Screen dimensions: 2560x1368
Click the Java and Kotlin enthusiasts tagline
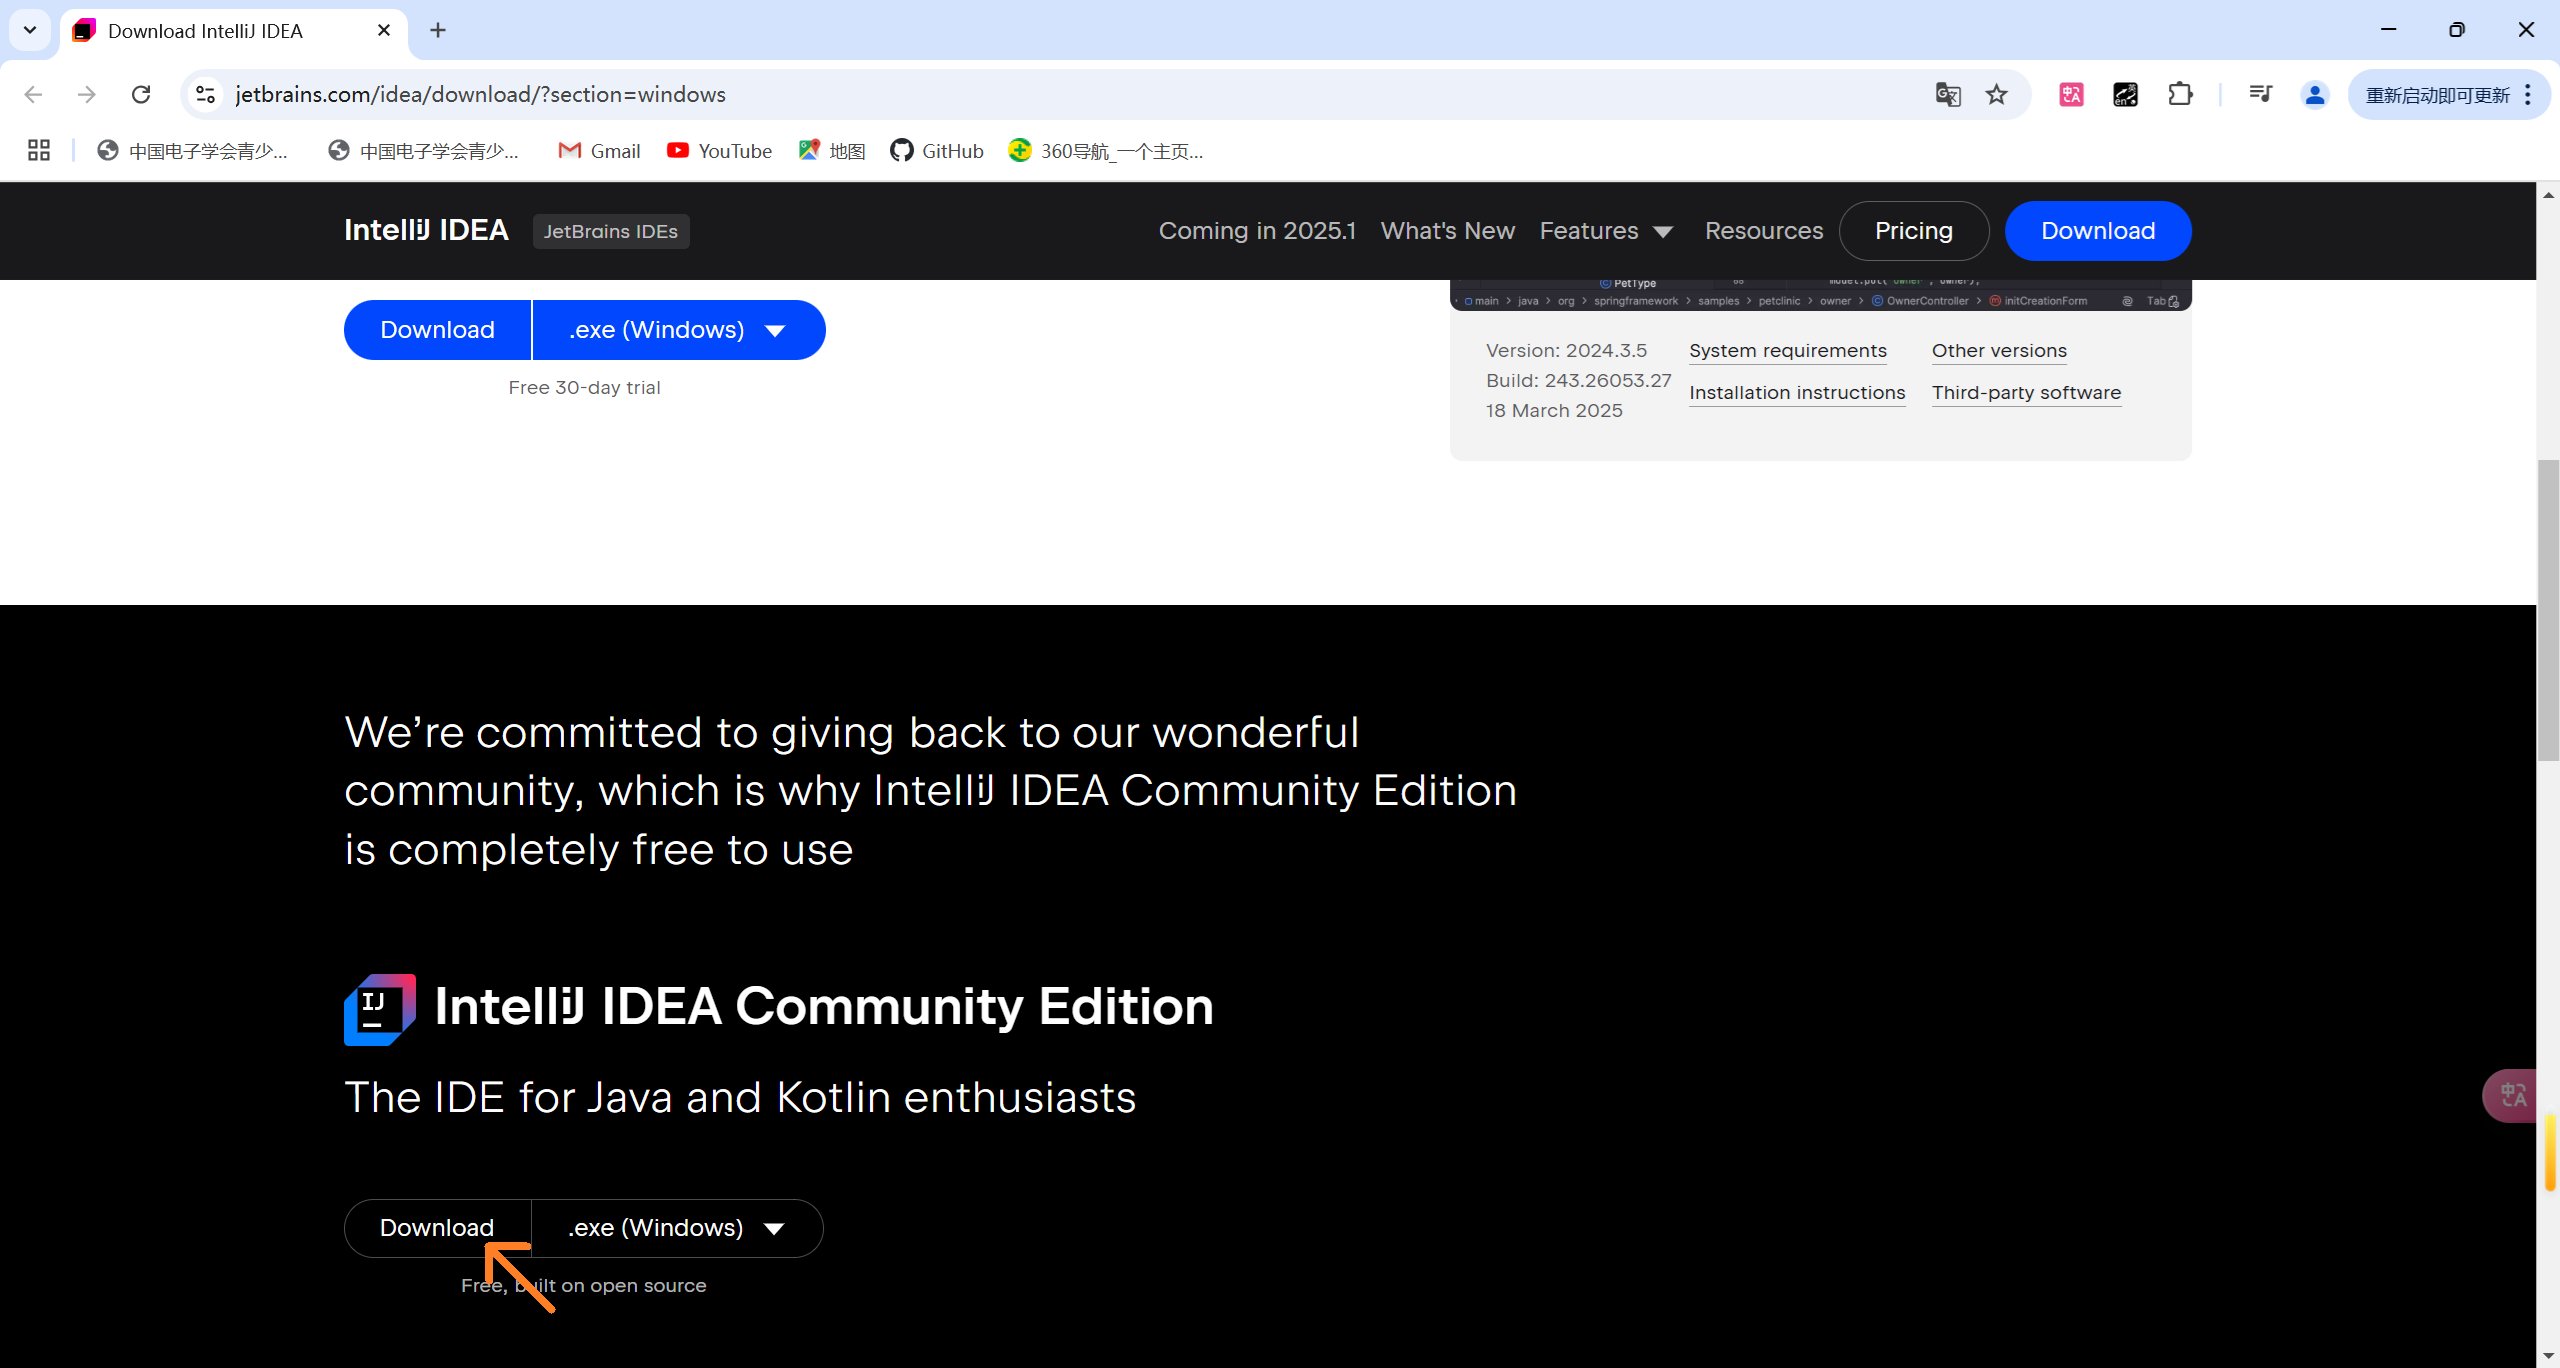(x=740, y=1098)
